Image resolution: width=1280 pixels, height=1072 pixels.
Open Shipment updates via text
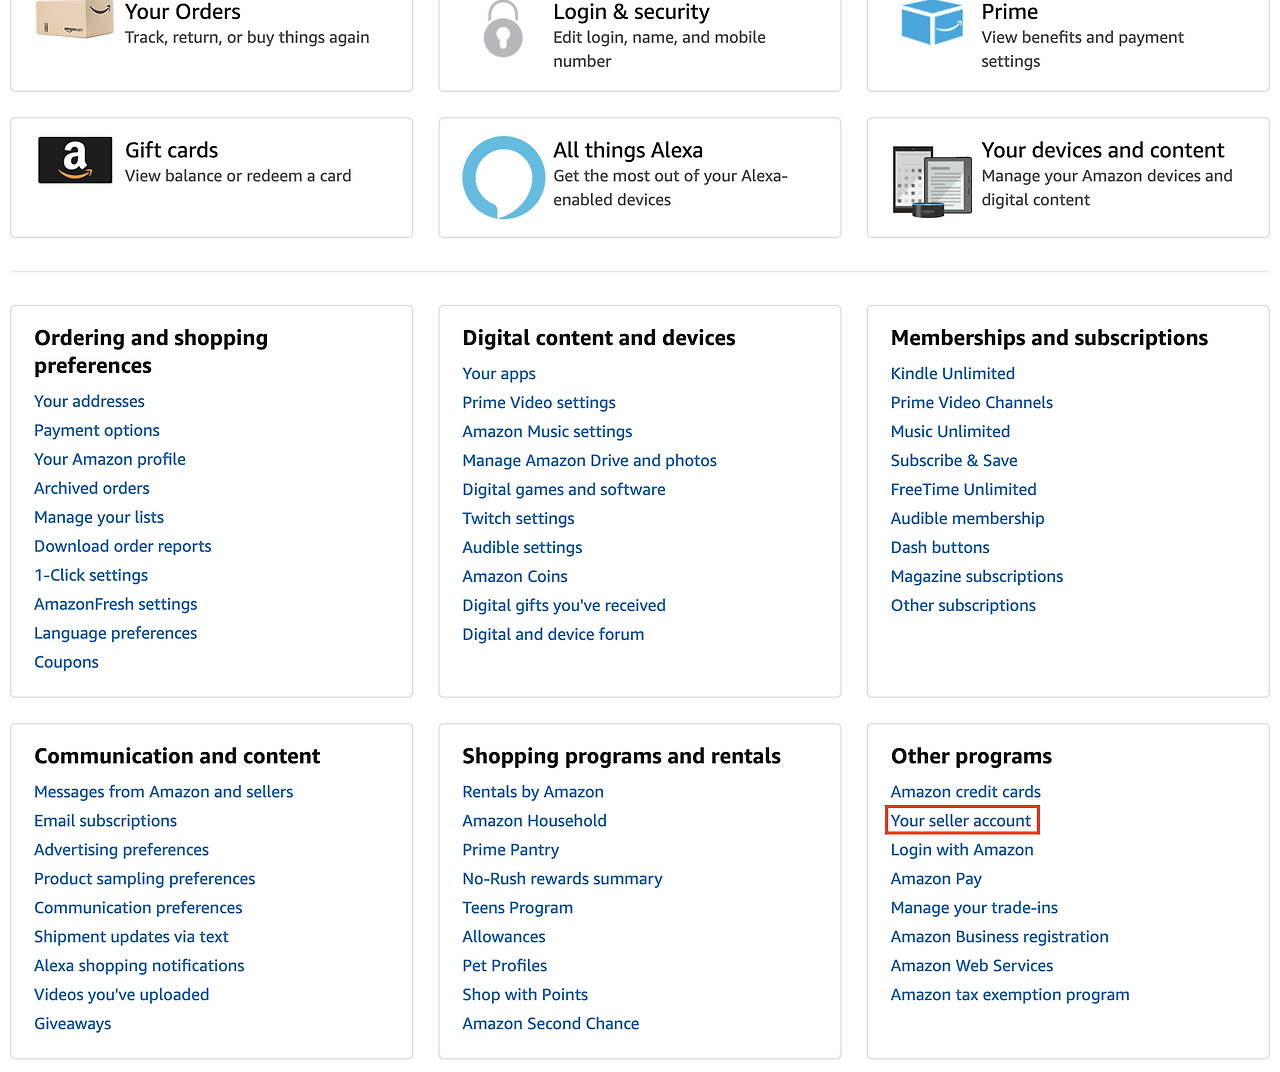[x=131, y=936]
